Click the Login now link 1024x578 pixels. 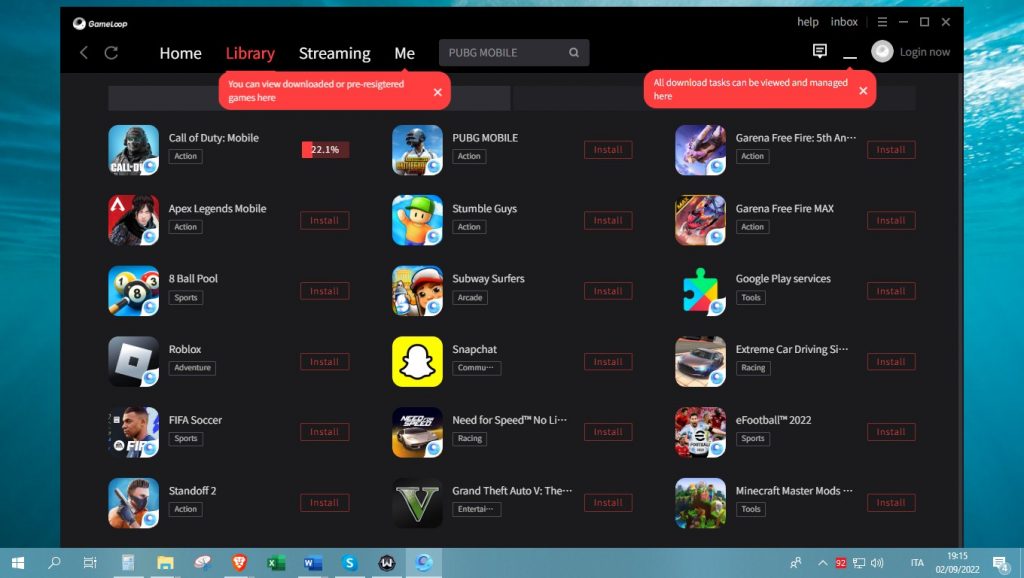pos(925,52)
